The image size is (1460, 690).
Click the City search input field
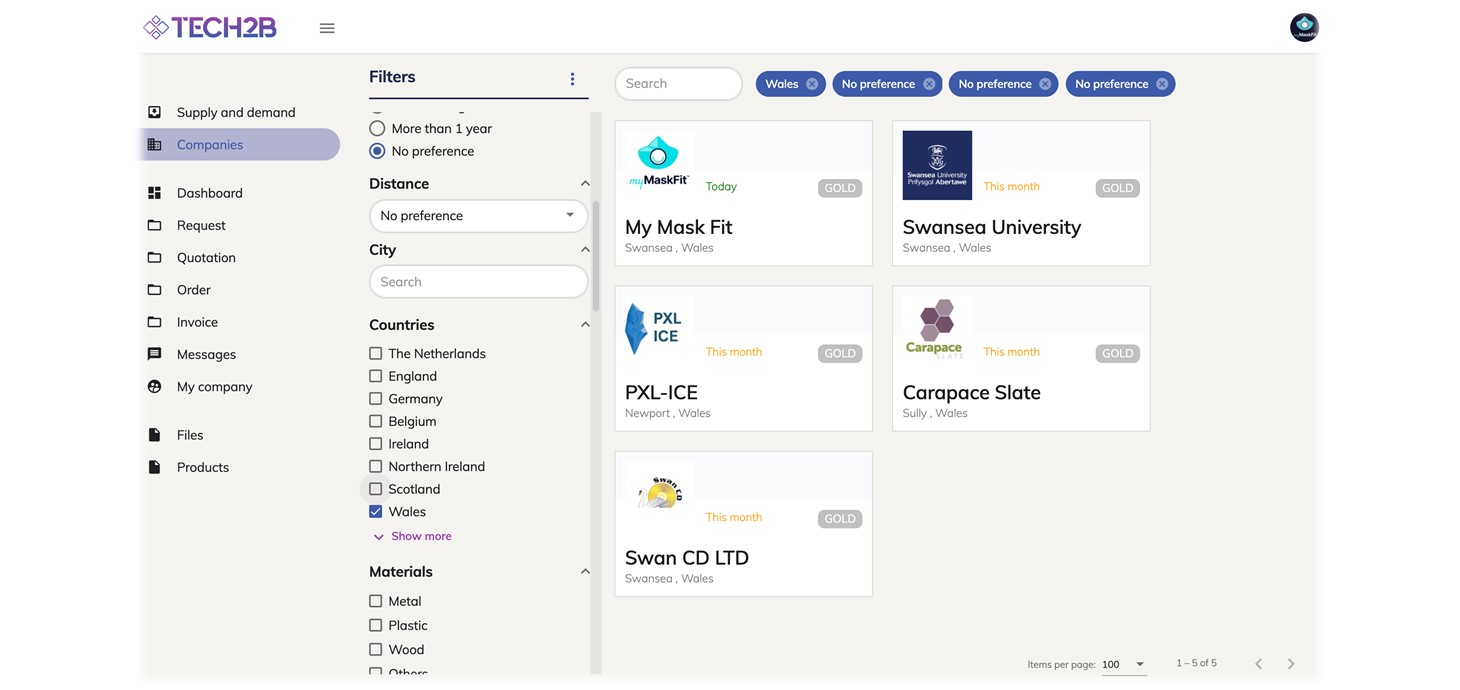tap(478, 282)
